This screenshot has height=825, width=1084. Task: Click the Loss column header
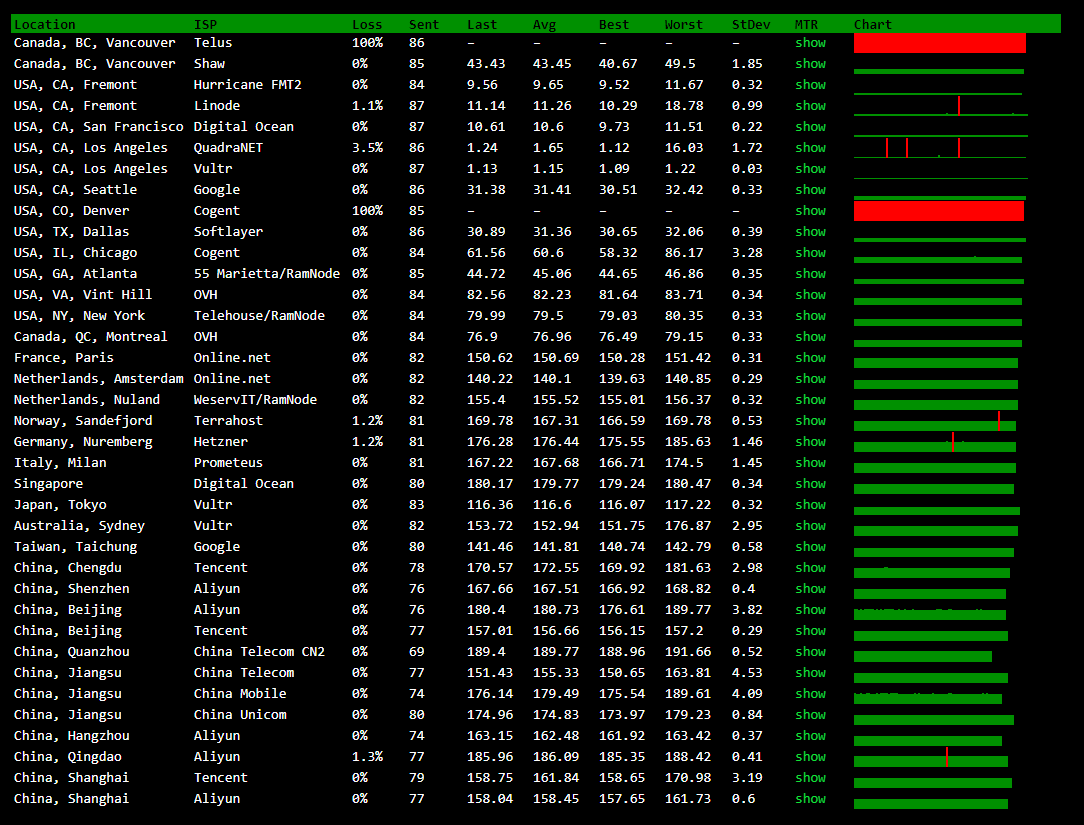pos(367,25)
